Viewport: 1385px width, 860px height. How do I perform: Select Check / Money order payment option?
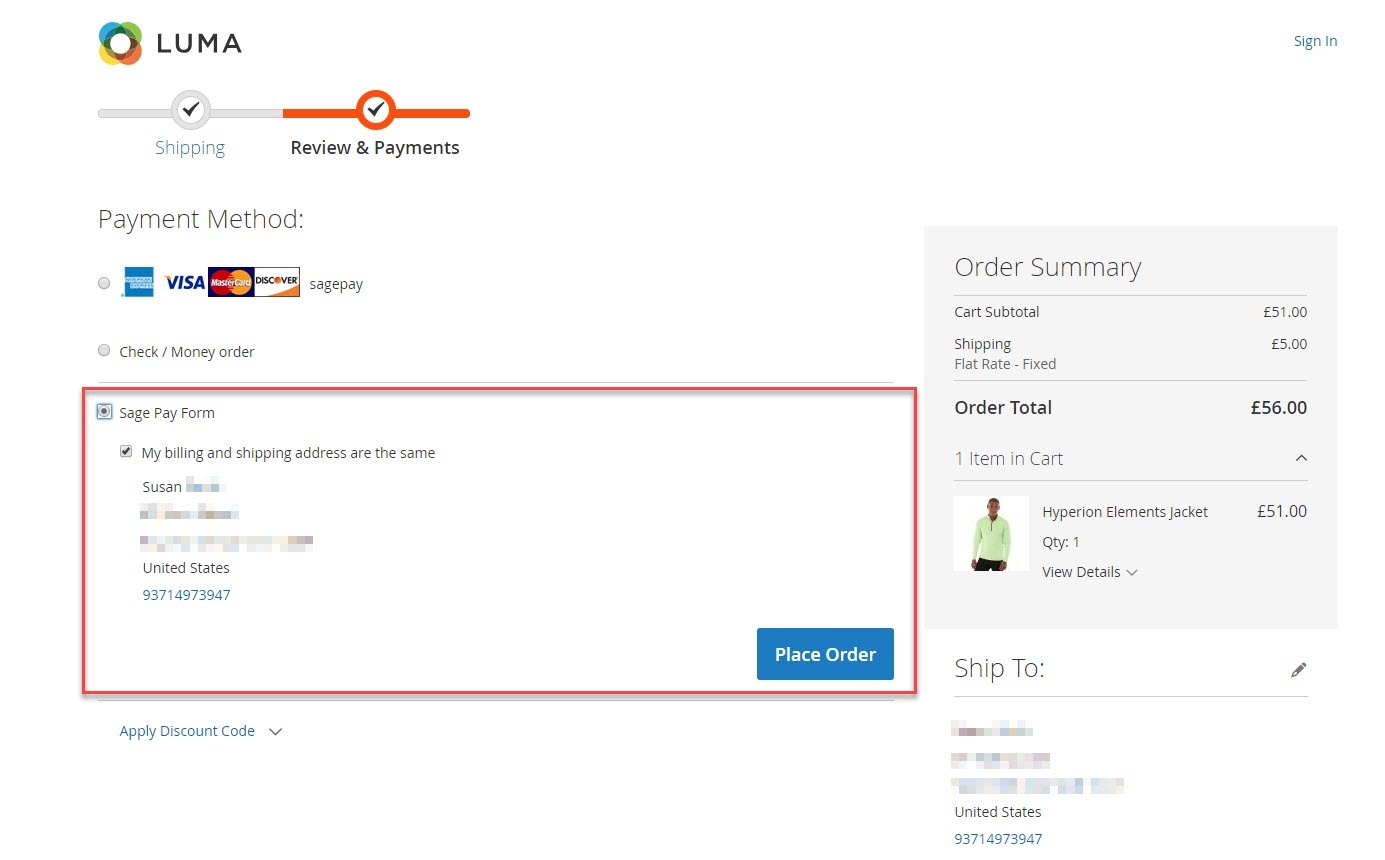click(x=104, y=351)
